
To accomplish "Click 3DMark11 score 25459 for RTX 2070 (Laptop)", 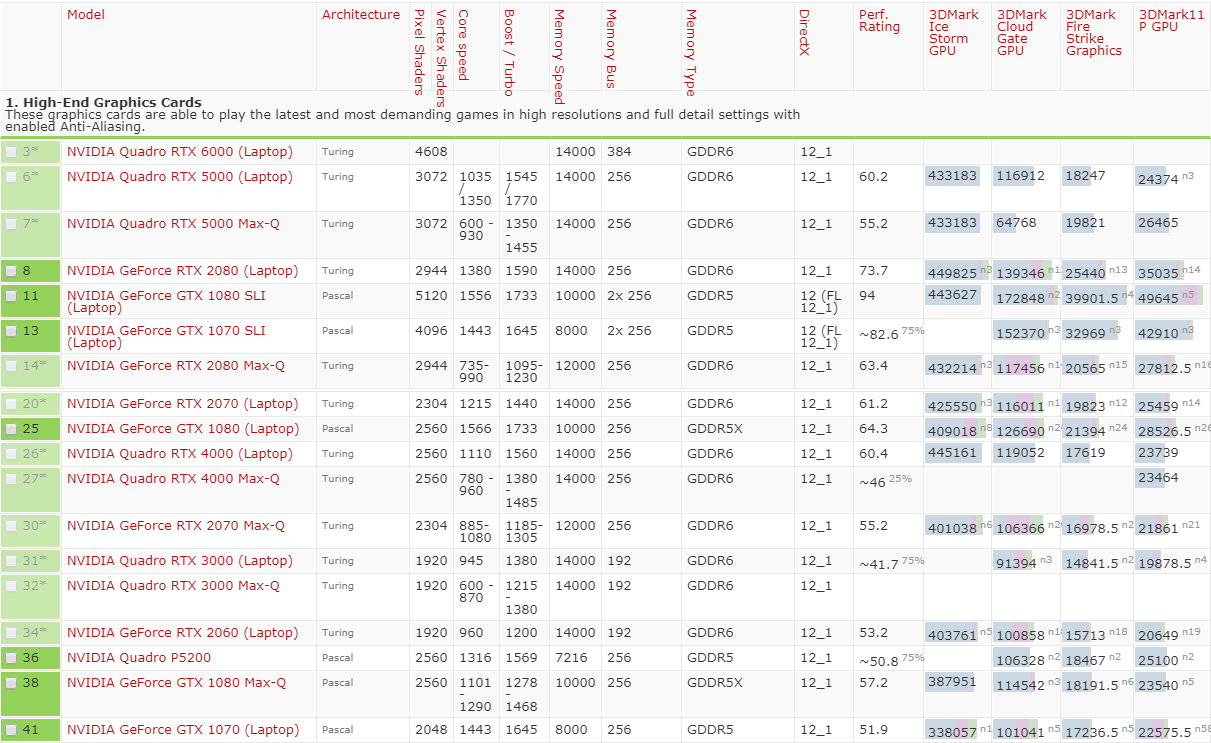I will (x=1158, y=406).
